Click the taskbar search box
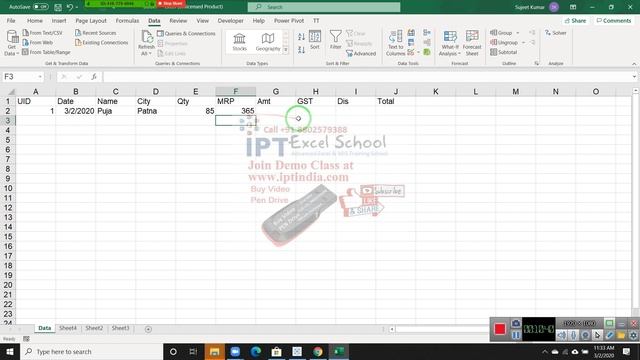Viewport: 640px width, 360px height. 91,351
